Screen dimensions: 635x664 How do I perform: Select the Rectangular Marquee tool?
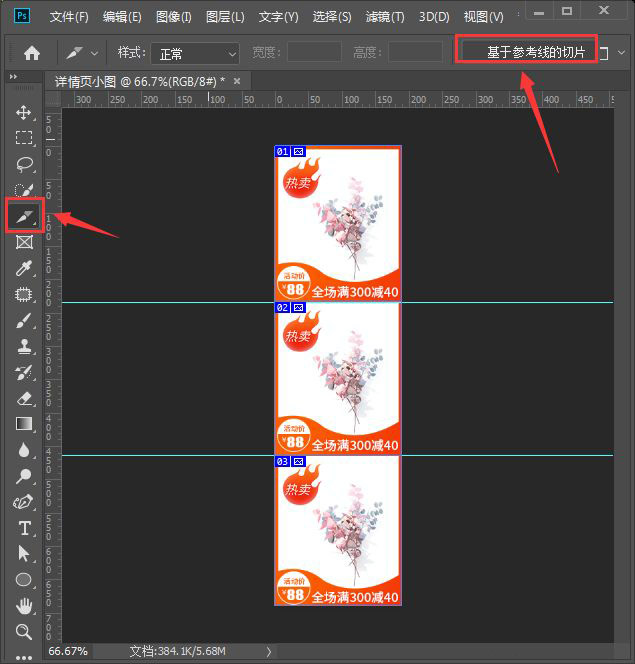pos(24,138)
